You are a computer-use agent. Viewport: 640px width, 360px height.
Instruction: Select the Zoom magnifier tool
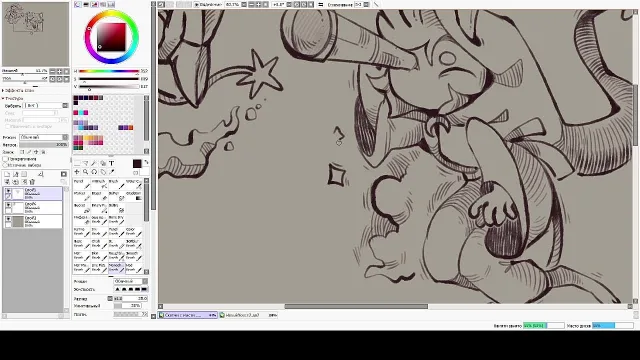pos(86,172)
